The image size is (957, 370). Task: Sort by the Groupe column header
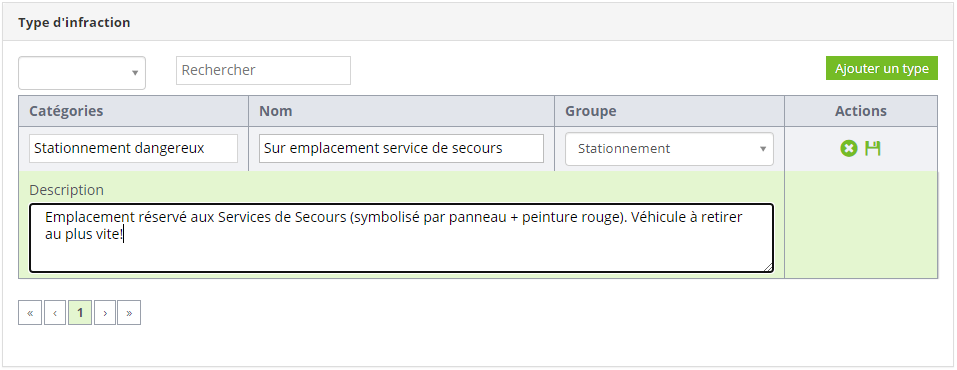[590, 111]
